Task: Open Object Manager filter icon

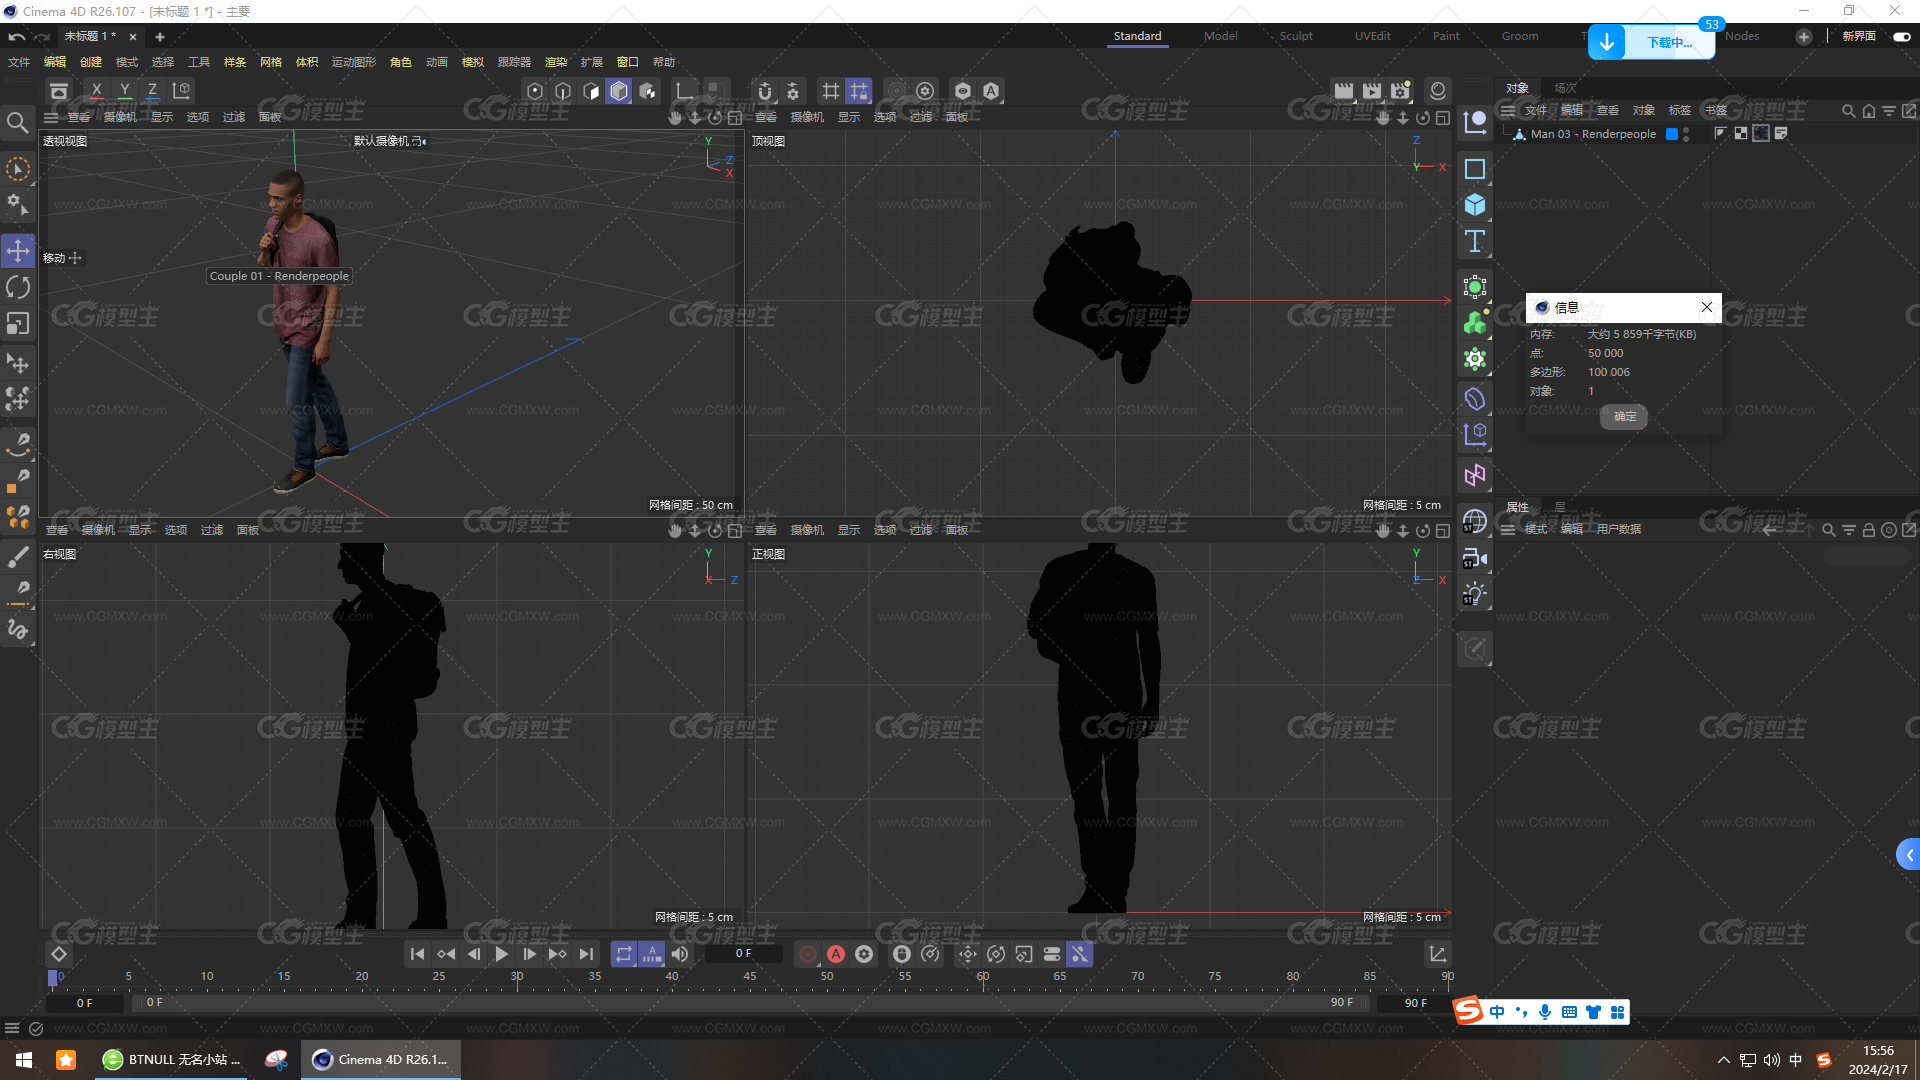Action: (1888, 111)
